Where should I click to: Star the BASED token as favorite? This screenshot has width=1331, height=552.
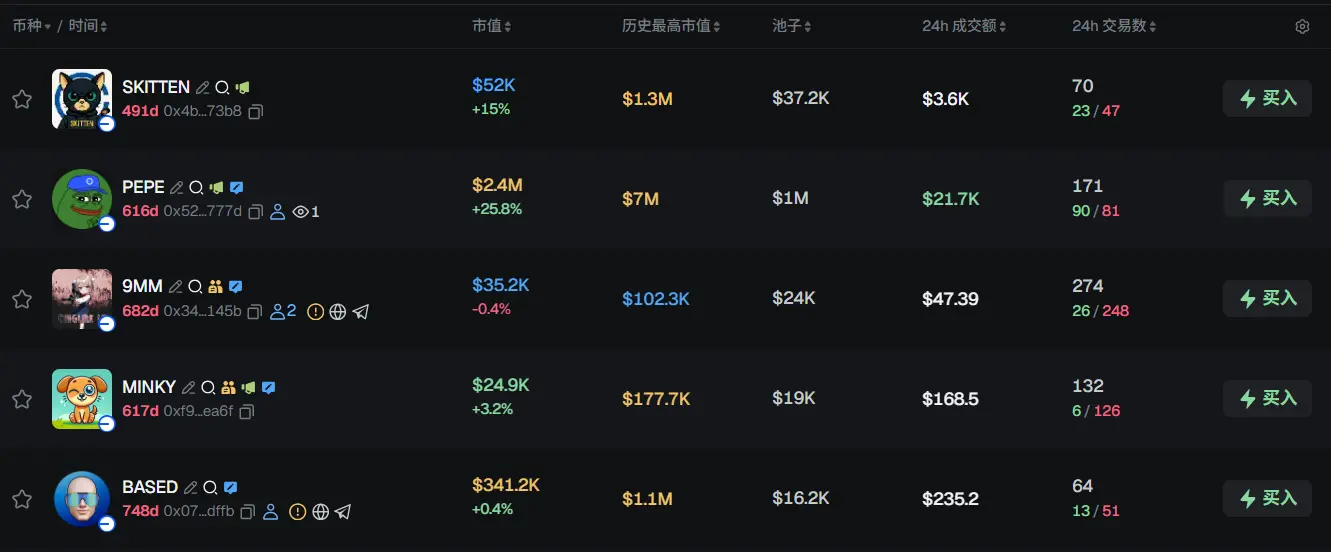22,499
